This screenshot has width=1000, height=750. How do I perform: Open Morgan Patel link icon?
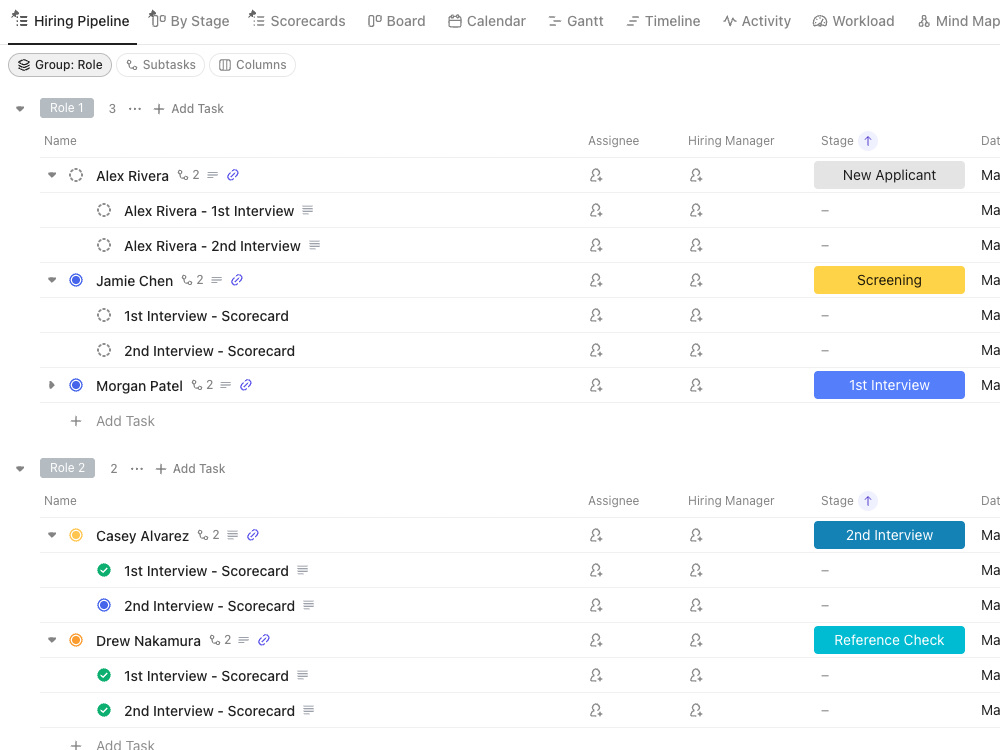pos(246,385)
